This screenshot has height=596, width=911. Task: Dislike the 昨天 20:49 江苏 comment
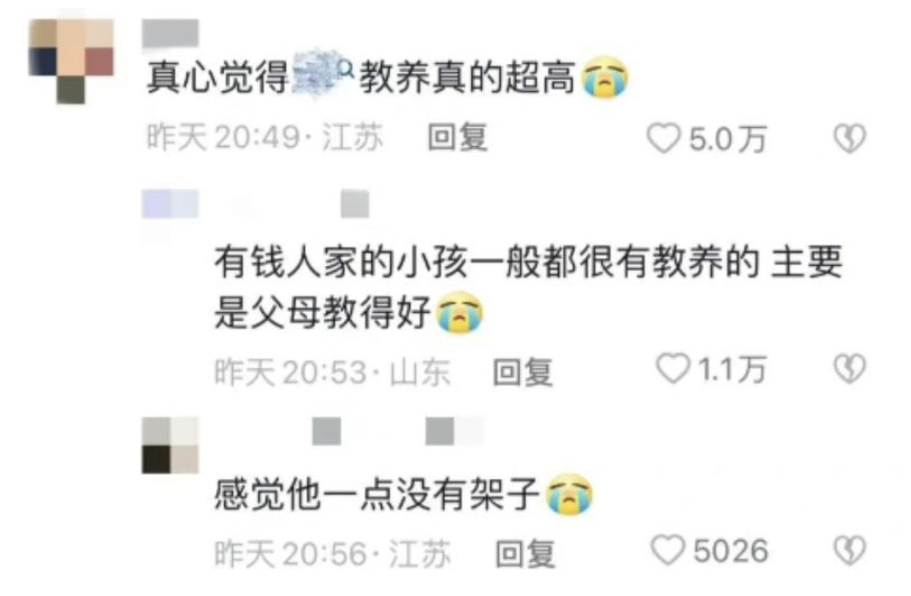coord(850,138)
